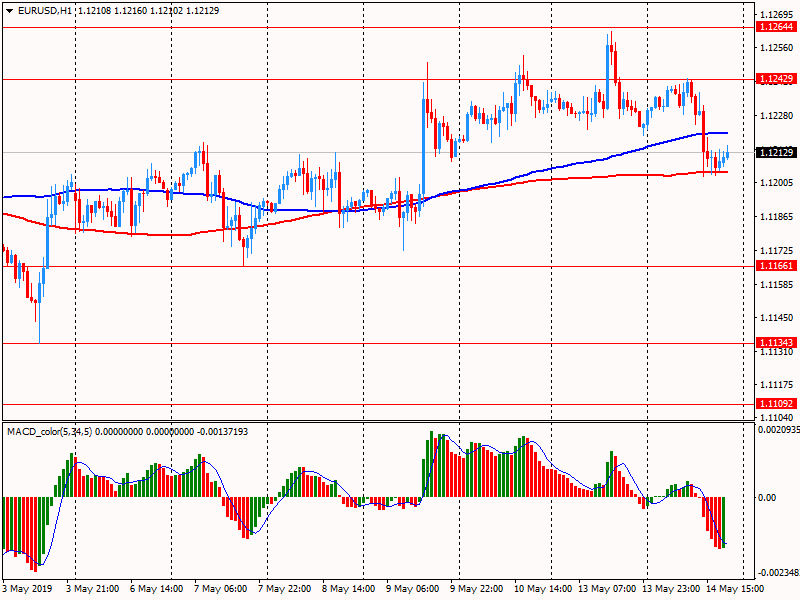
Task: Click the current price label 1.12129
Action: [775, 152]
